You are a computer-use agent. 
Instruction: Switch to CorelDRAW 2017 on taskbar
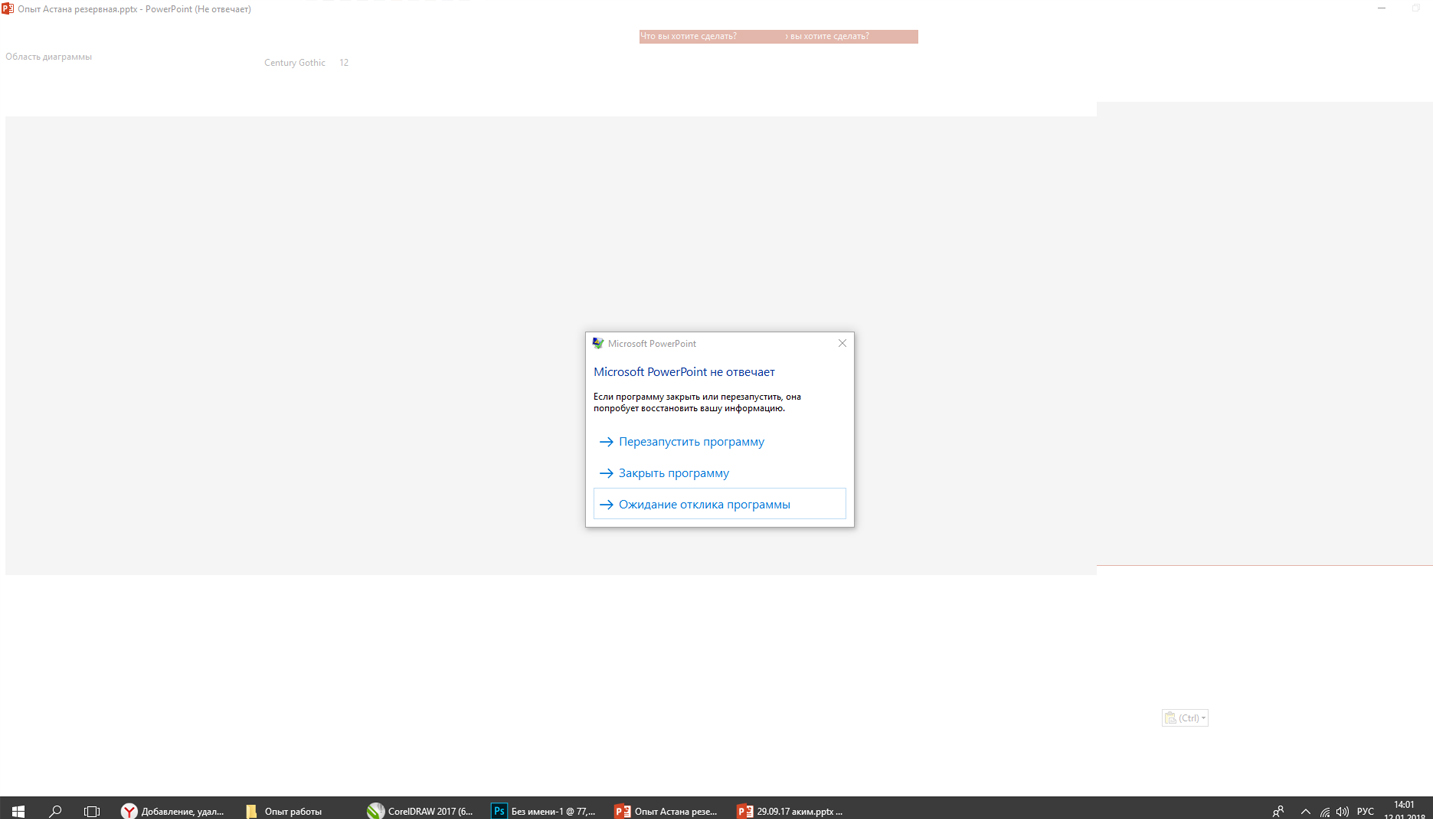point(420,811)
